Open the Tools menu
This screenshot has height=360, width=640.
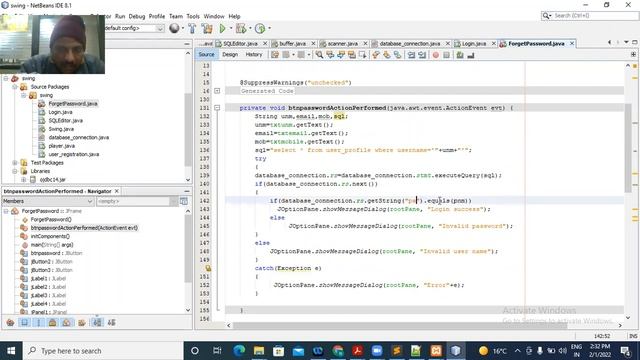coord(193,16)
